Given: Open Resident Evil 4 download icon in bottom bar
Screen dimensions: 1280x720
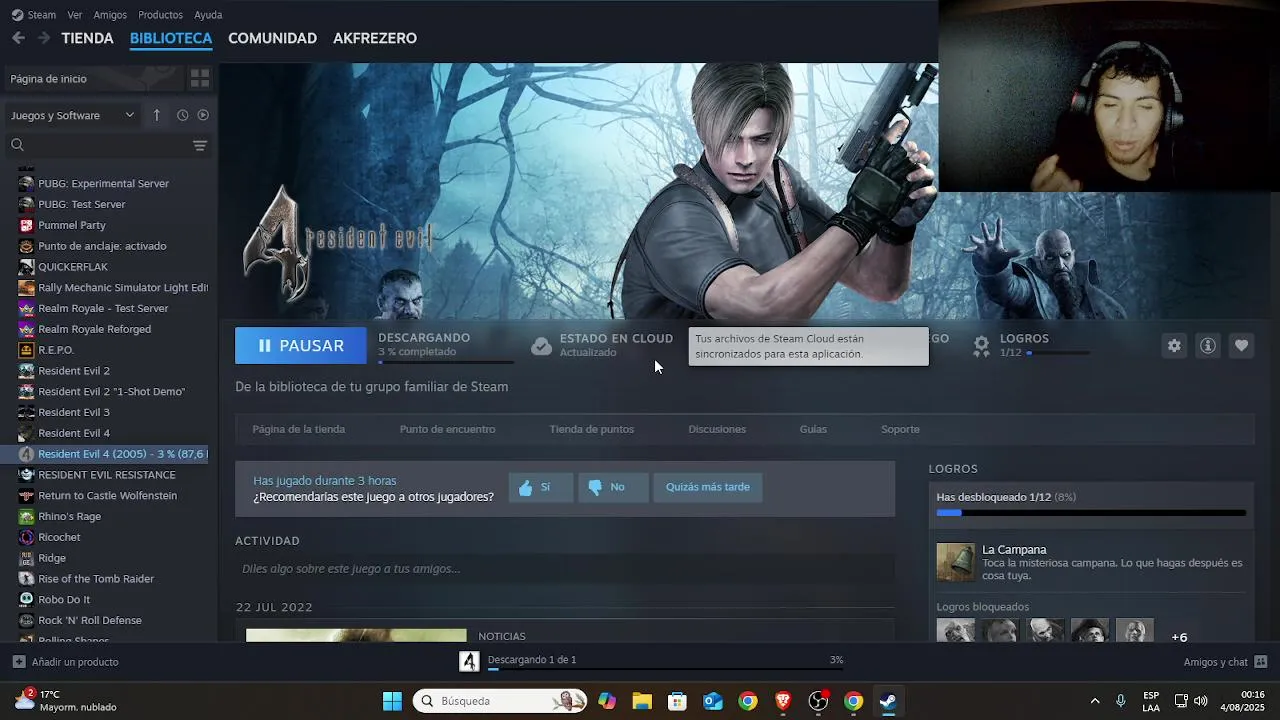Looking at the screenshot, I should (x=469, y=661).
